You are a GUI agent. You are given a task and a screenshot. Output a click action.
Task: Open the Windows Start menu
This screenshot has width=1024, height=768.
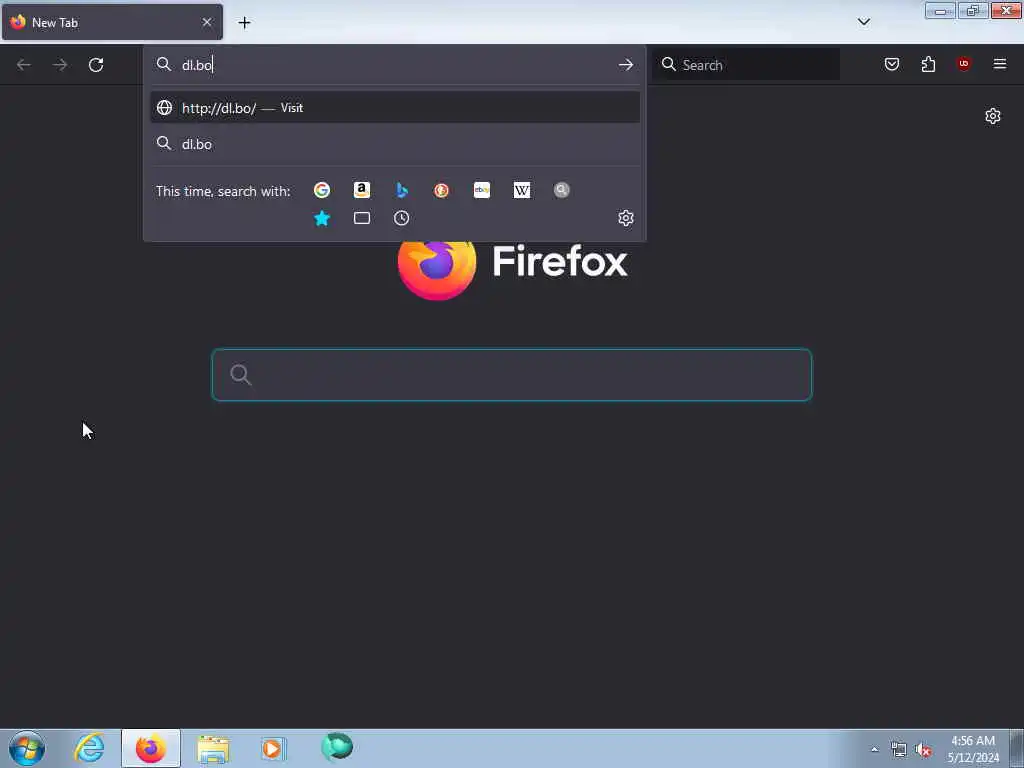click(27, 748)
